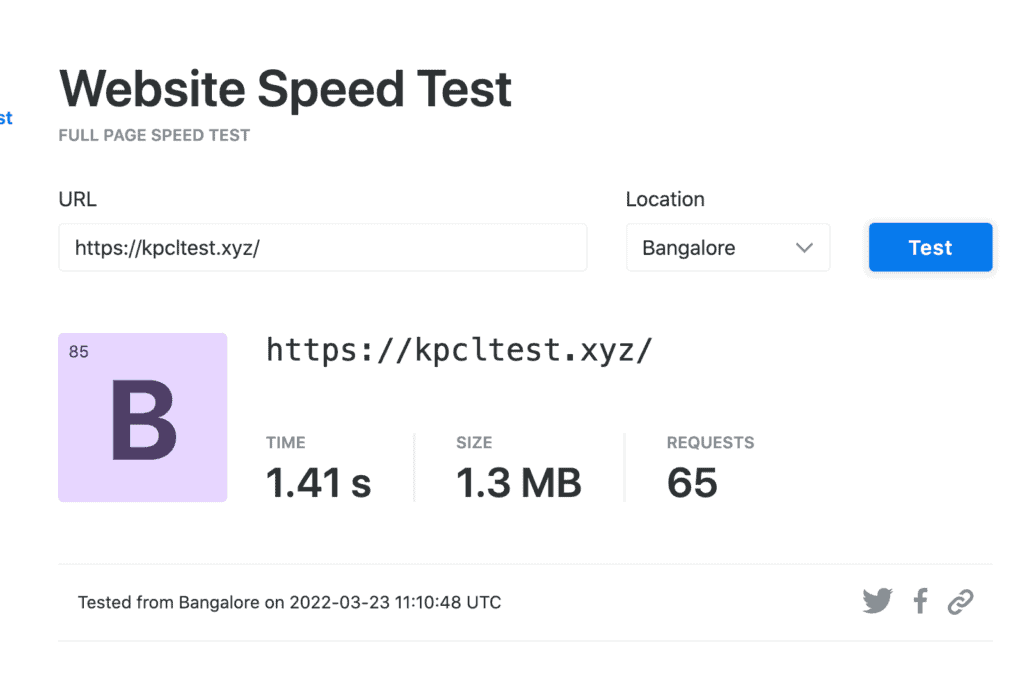Open the https://kpcltest.xyz/ result link
Image resolution: width=1024 pixels, height=675 pixels.
coord(460,350)
